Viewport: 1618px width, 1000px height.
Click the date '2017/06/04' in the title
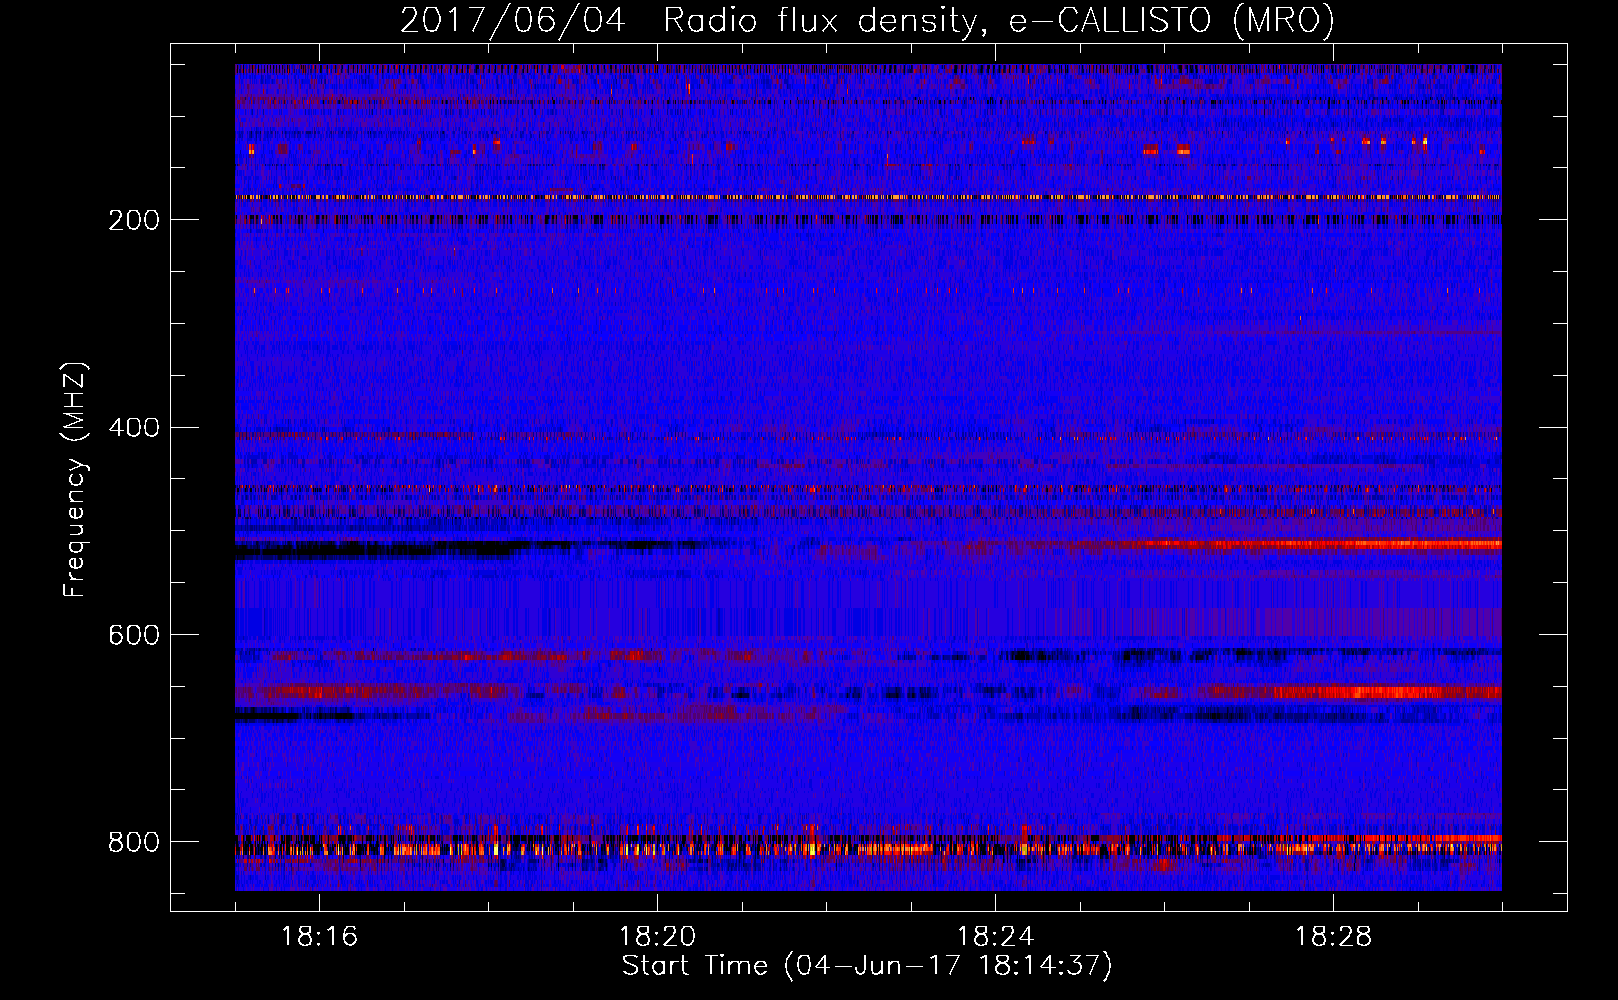(x=513, y=21)
